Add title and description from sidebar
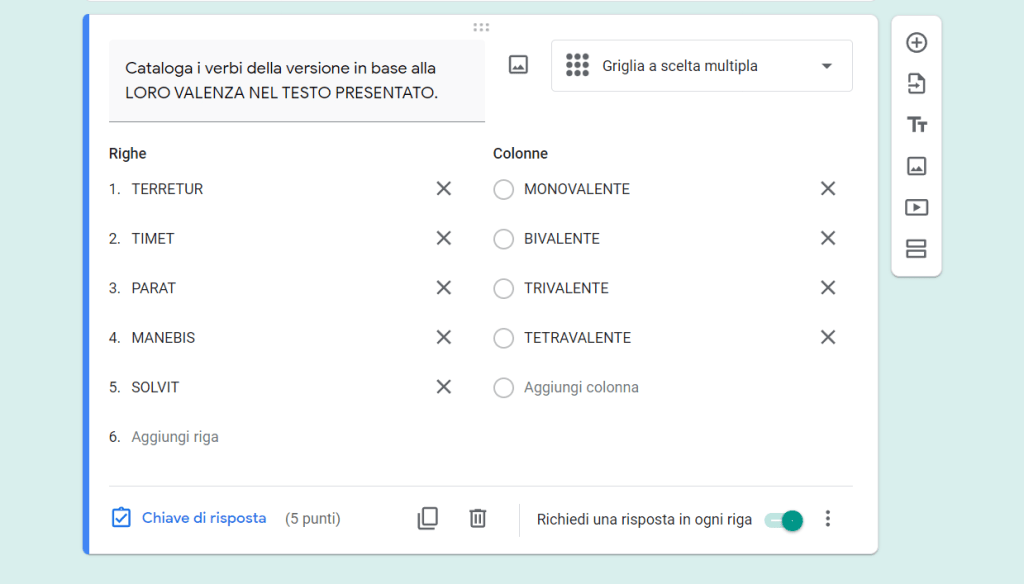Image resolution: width=1024 pixels, height=584 pixels. [916, 125]
